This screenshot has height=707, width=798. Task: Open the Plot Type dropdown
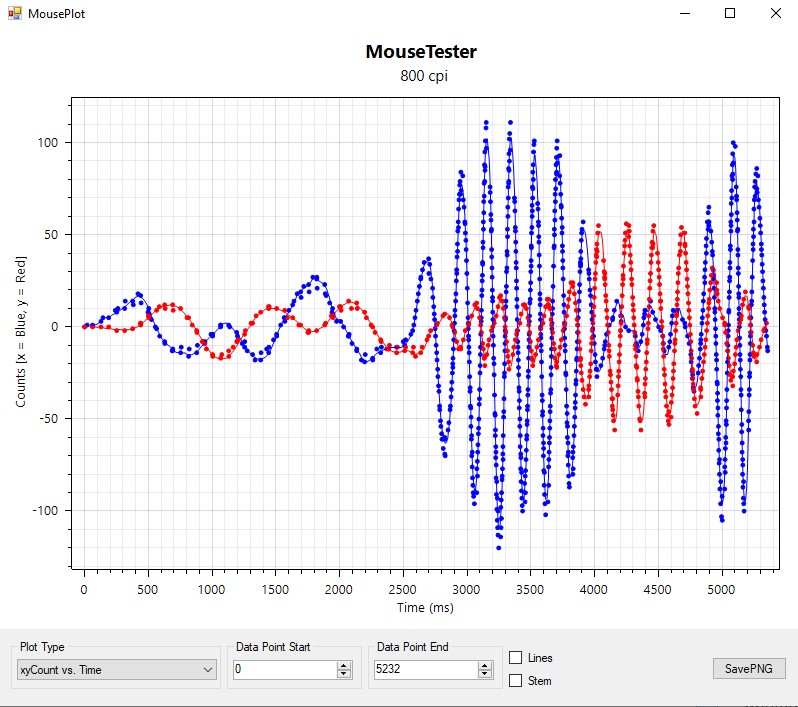116,669
